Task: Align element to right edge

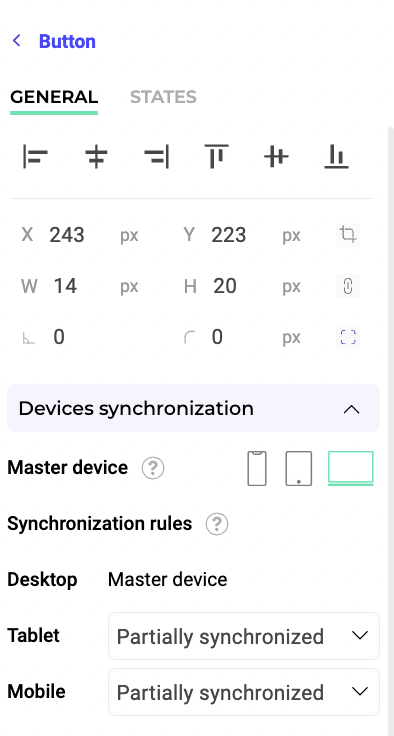Action: coord(156,157)
